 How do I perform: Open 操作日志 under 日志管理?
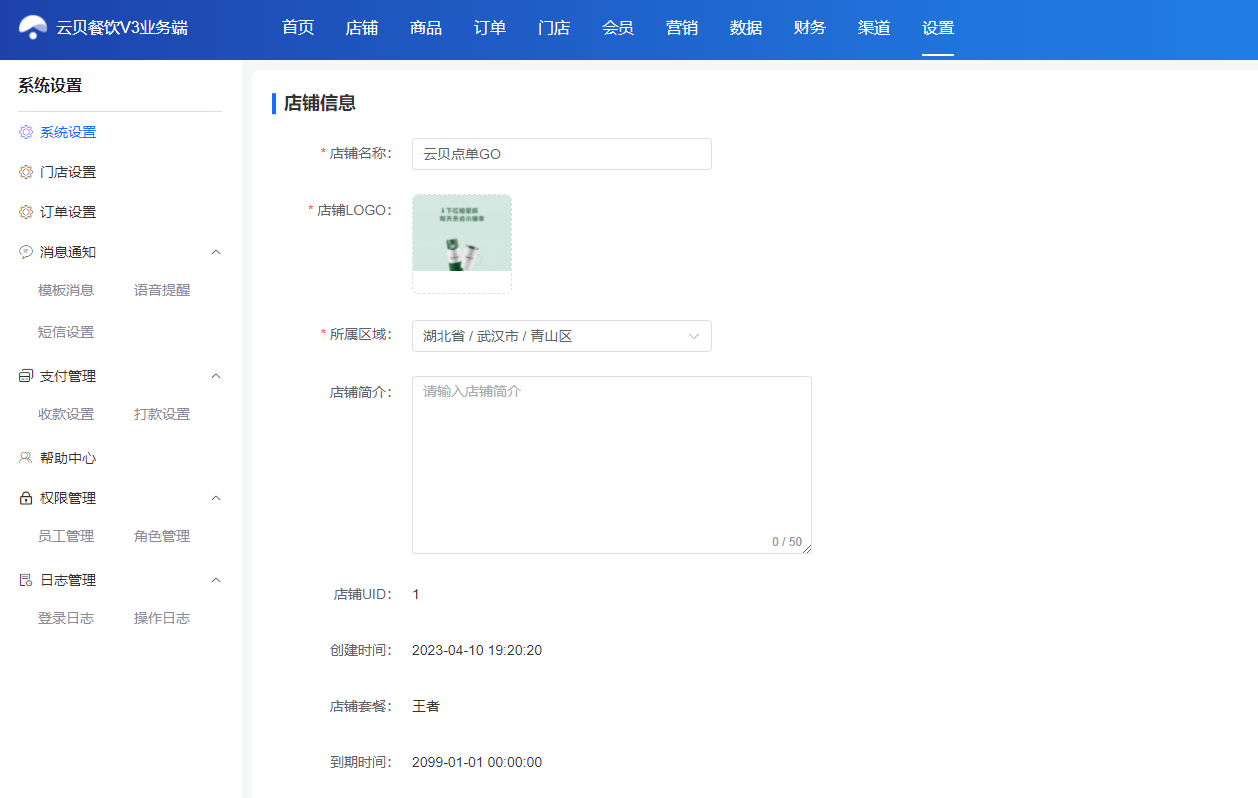tap(162, 618)
